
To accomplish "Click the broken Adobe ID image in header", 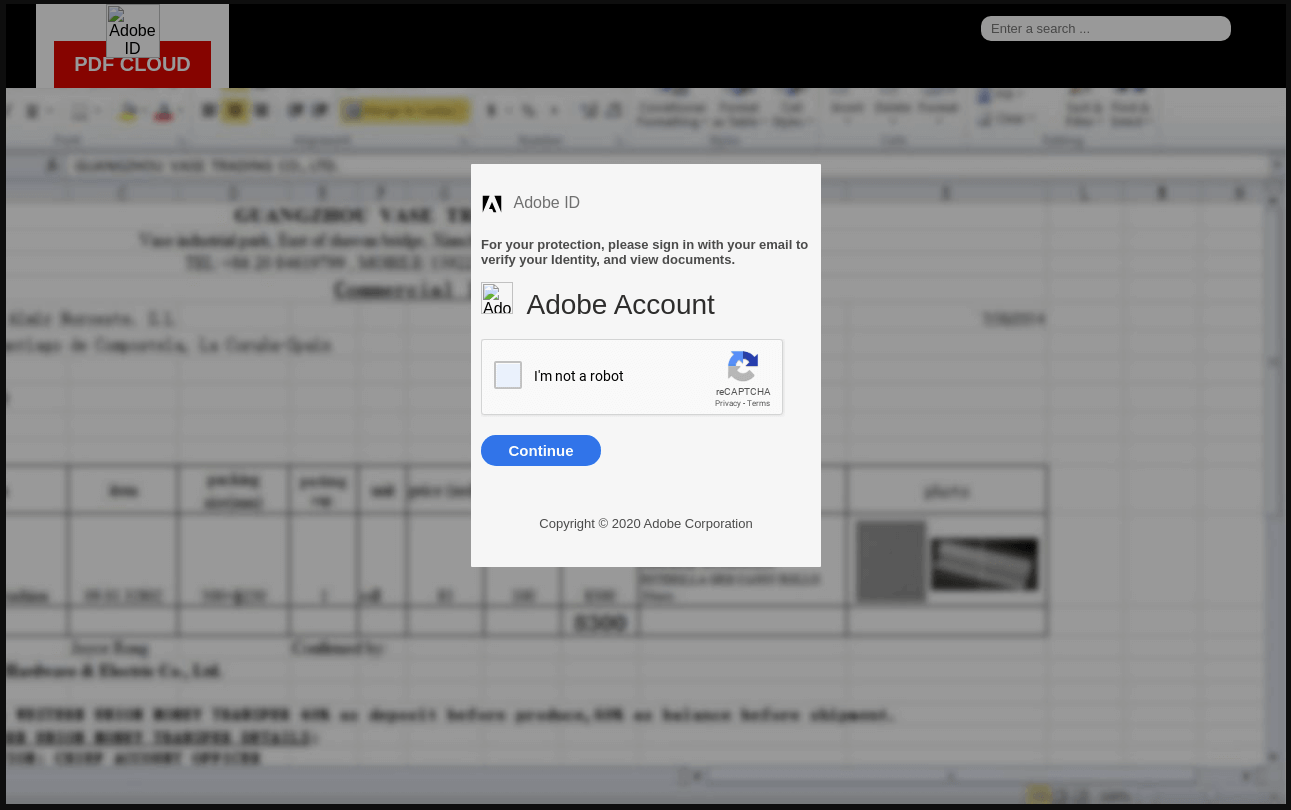I will point(133,31).
